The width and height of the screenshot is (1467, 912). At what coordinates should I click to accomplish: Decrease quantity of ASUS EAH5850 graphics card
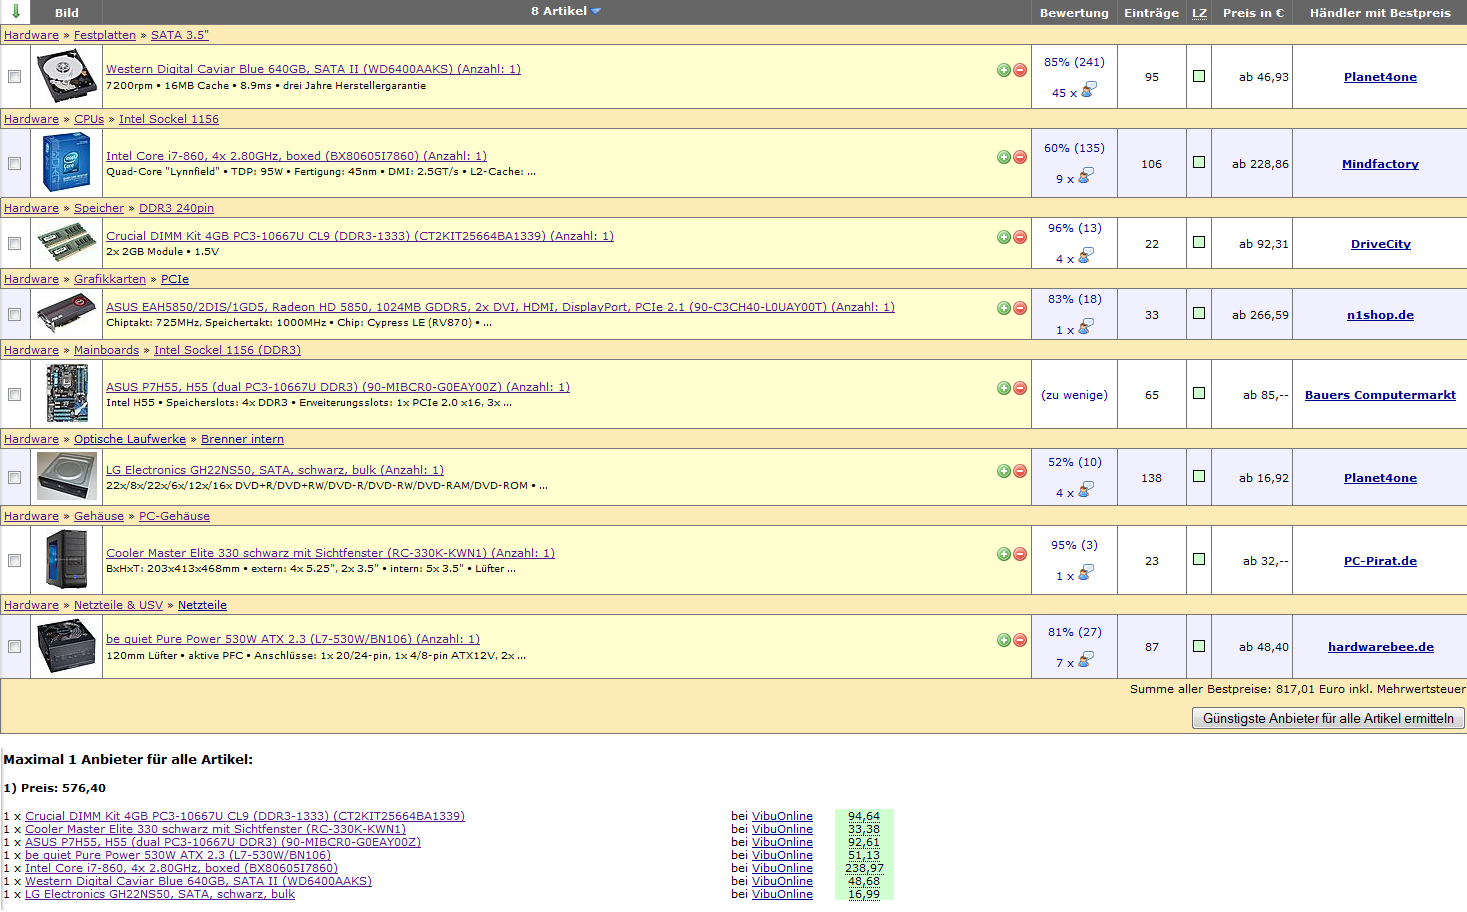click(x=1020, y=308)
